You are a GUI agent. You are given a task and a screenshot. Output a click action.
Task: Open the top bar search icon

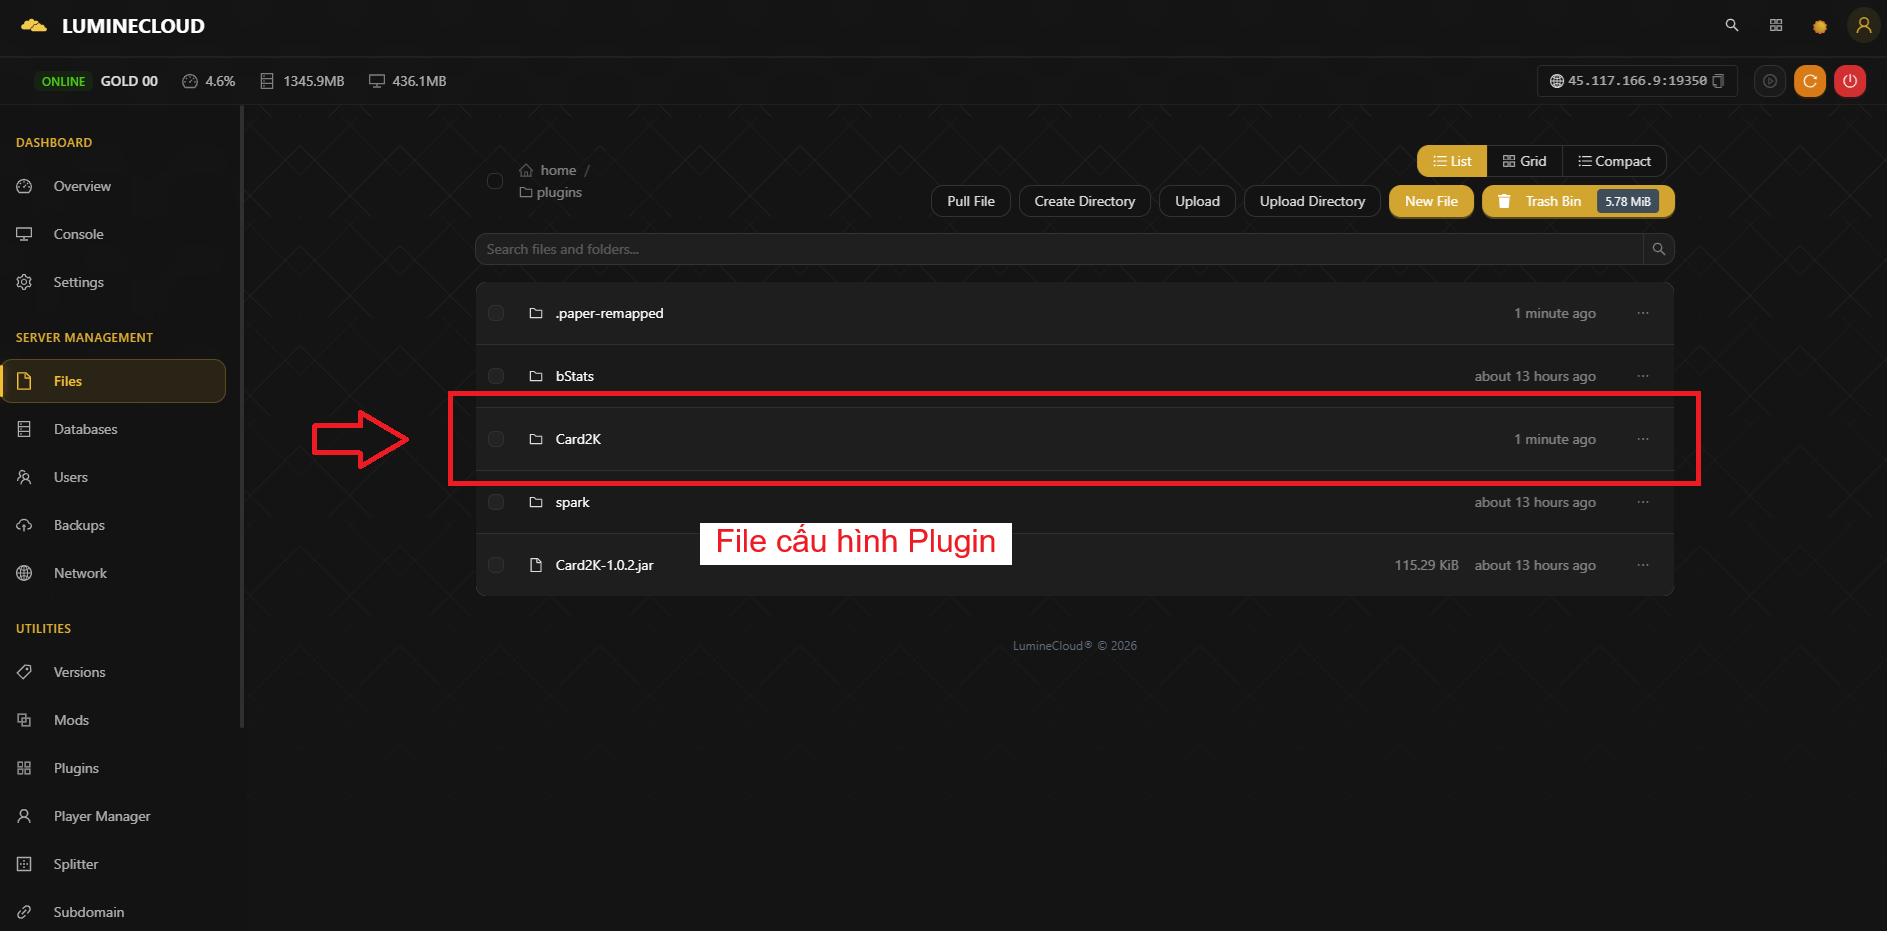tap(1731, 26)
